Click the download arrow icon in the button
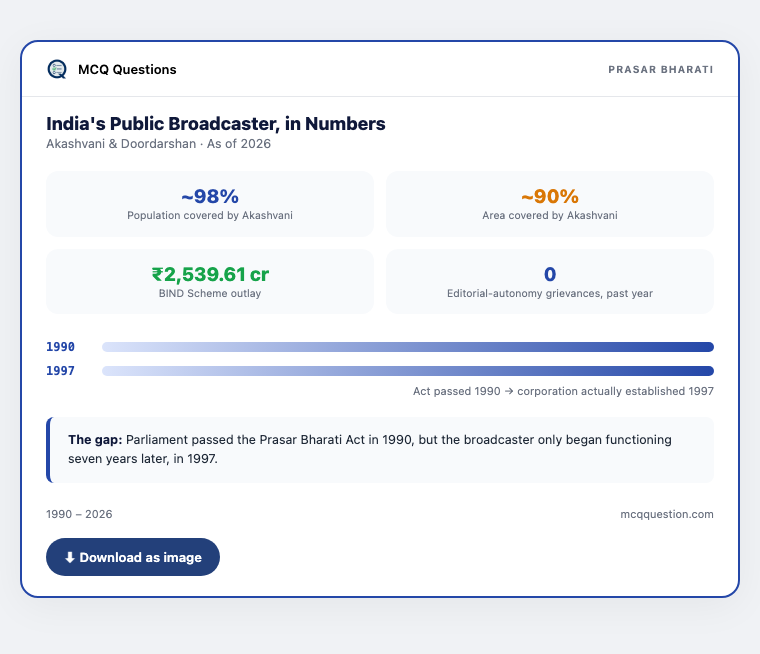The width and height of the screenshot is (760, 654). tap(70, 558)
